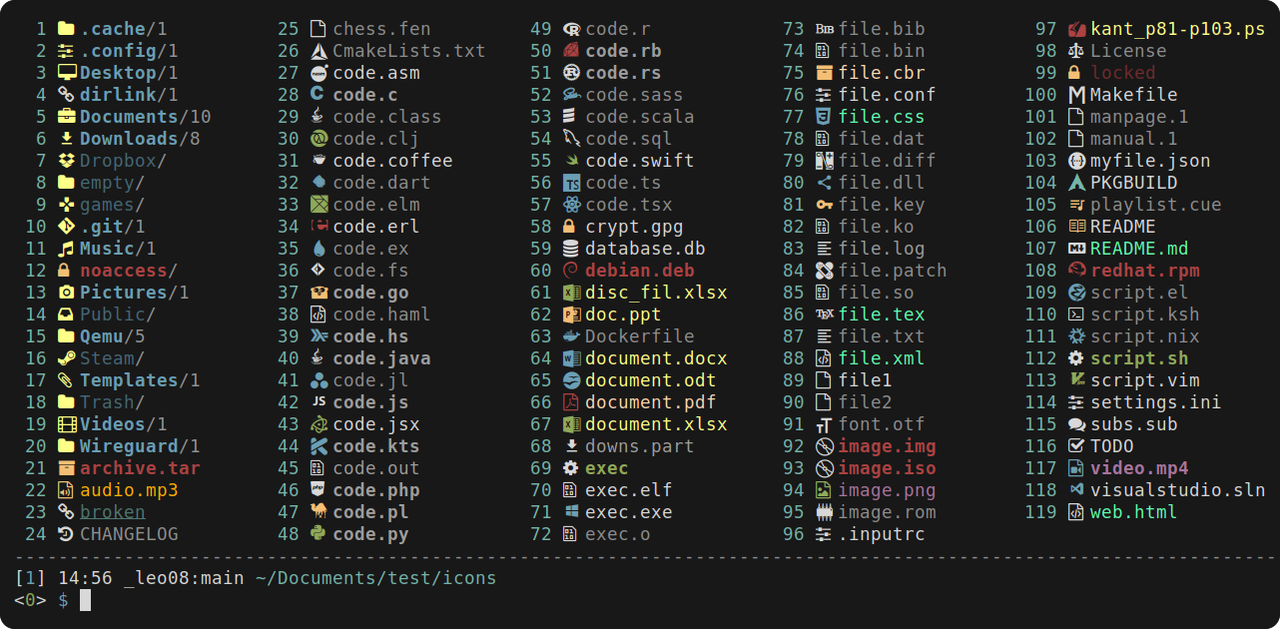This screenshot has width=1280, height=629.
Task: Click the Swift bird icon for code.swift
Action: point(571,161)
